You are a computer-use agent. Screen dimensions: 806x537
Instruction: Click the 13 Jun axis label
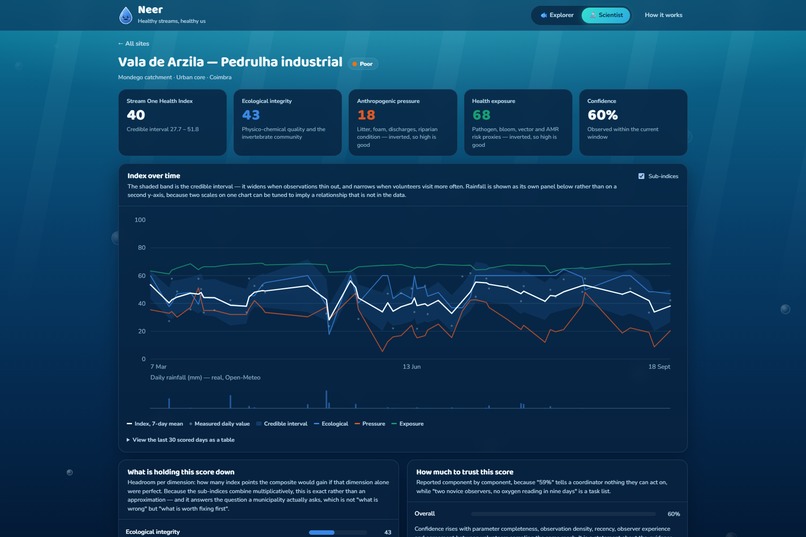411,367
